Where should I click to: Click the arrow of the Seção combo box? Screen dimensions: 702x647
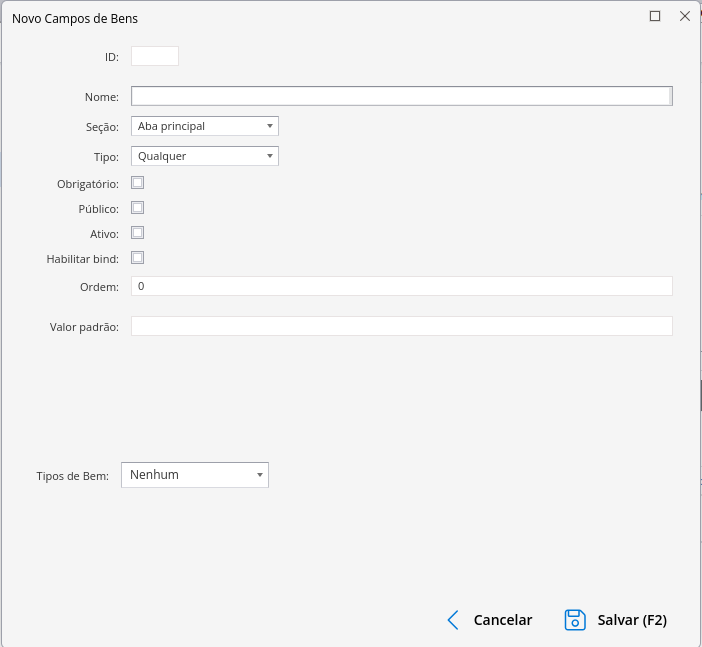click(x=270, y=126)
